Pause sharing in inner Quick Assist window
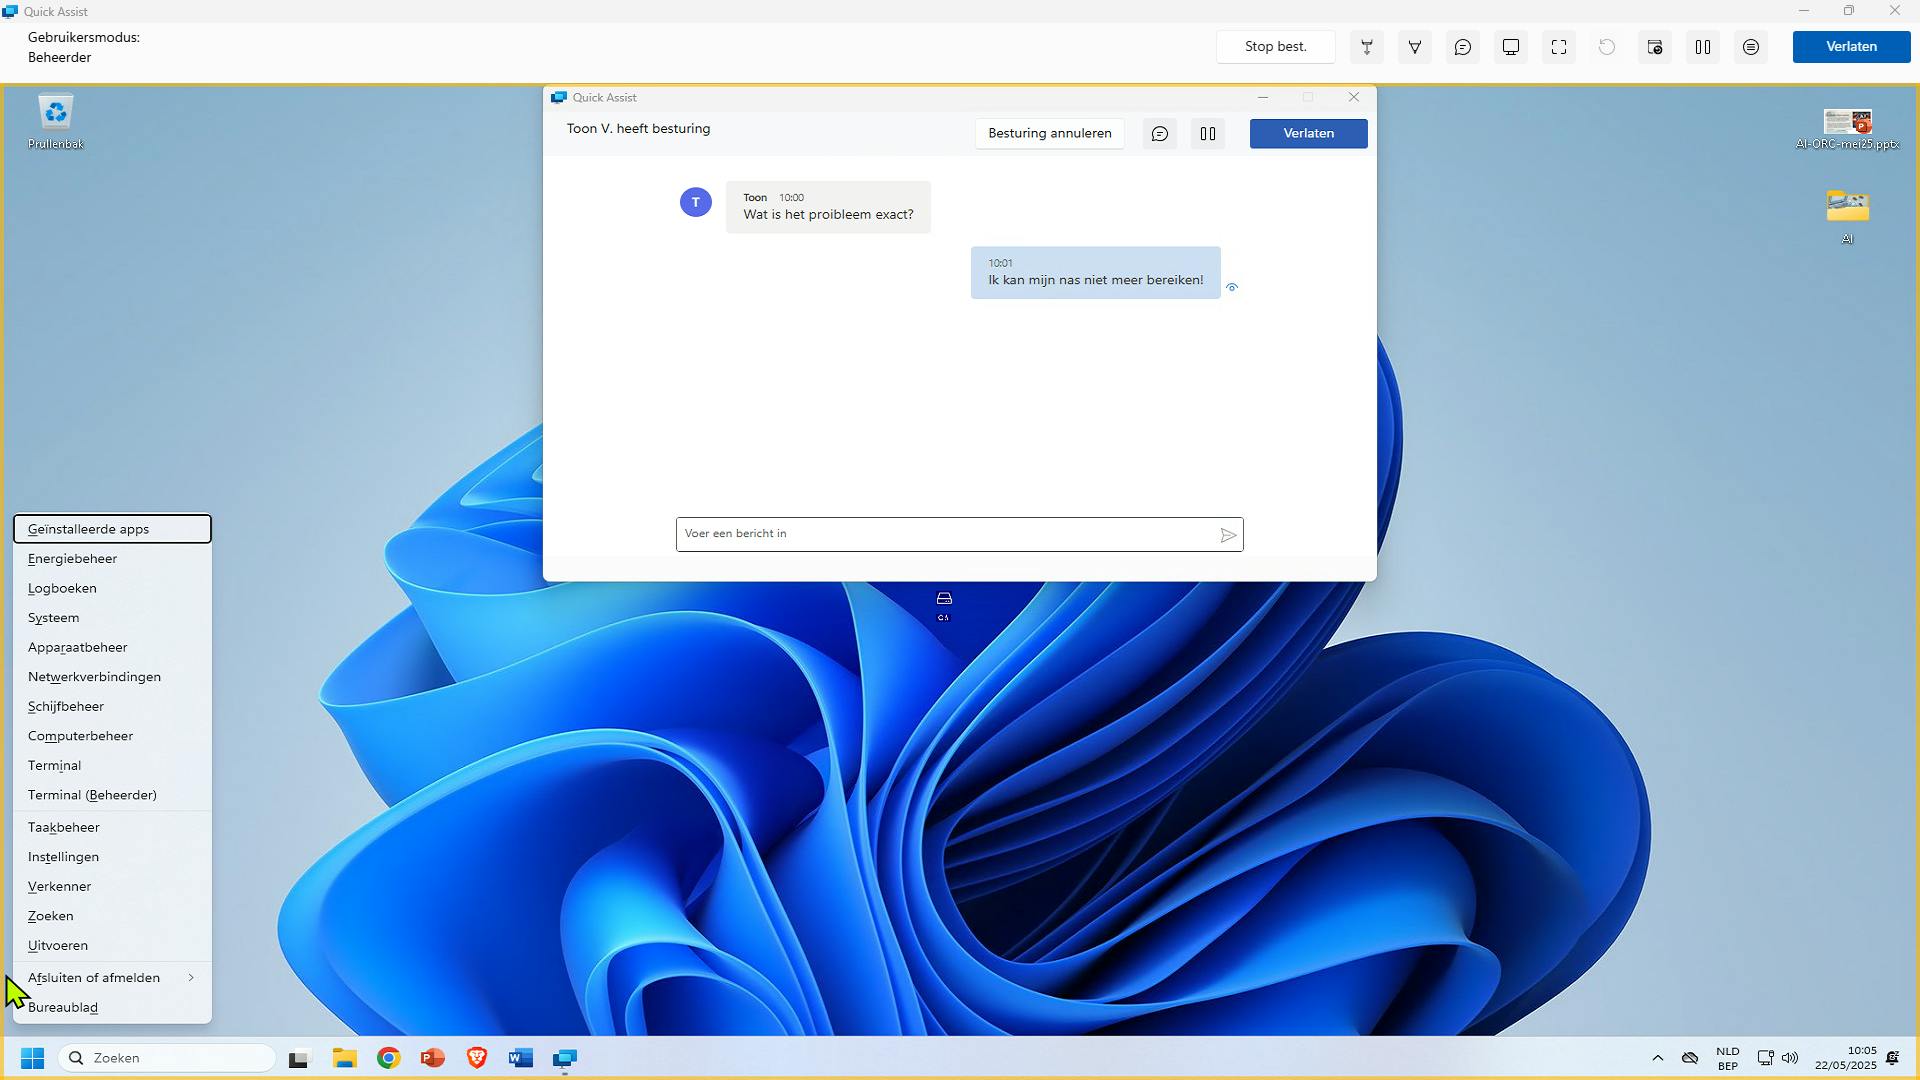The width and height of the screenshot is (1920, 1080). (x=1208, y=134)
